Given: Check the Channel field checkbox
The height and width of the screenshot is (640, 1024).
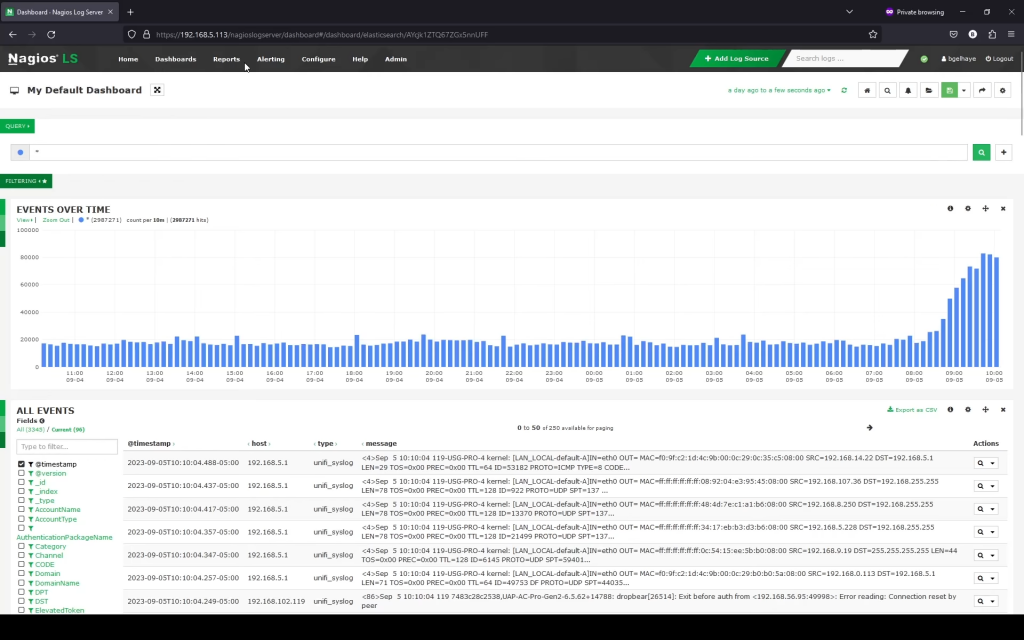Looking at the screenshot, I should pyautogui.click(x=21, y=555).
